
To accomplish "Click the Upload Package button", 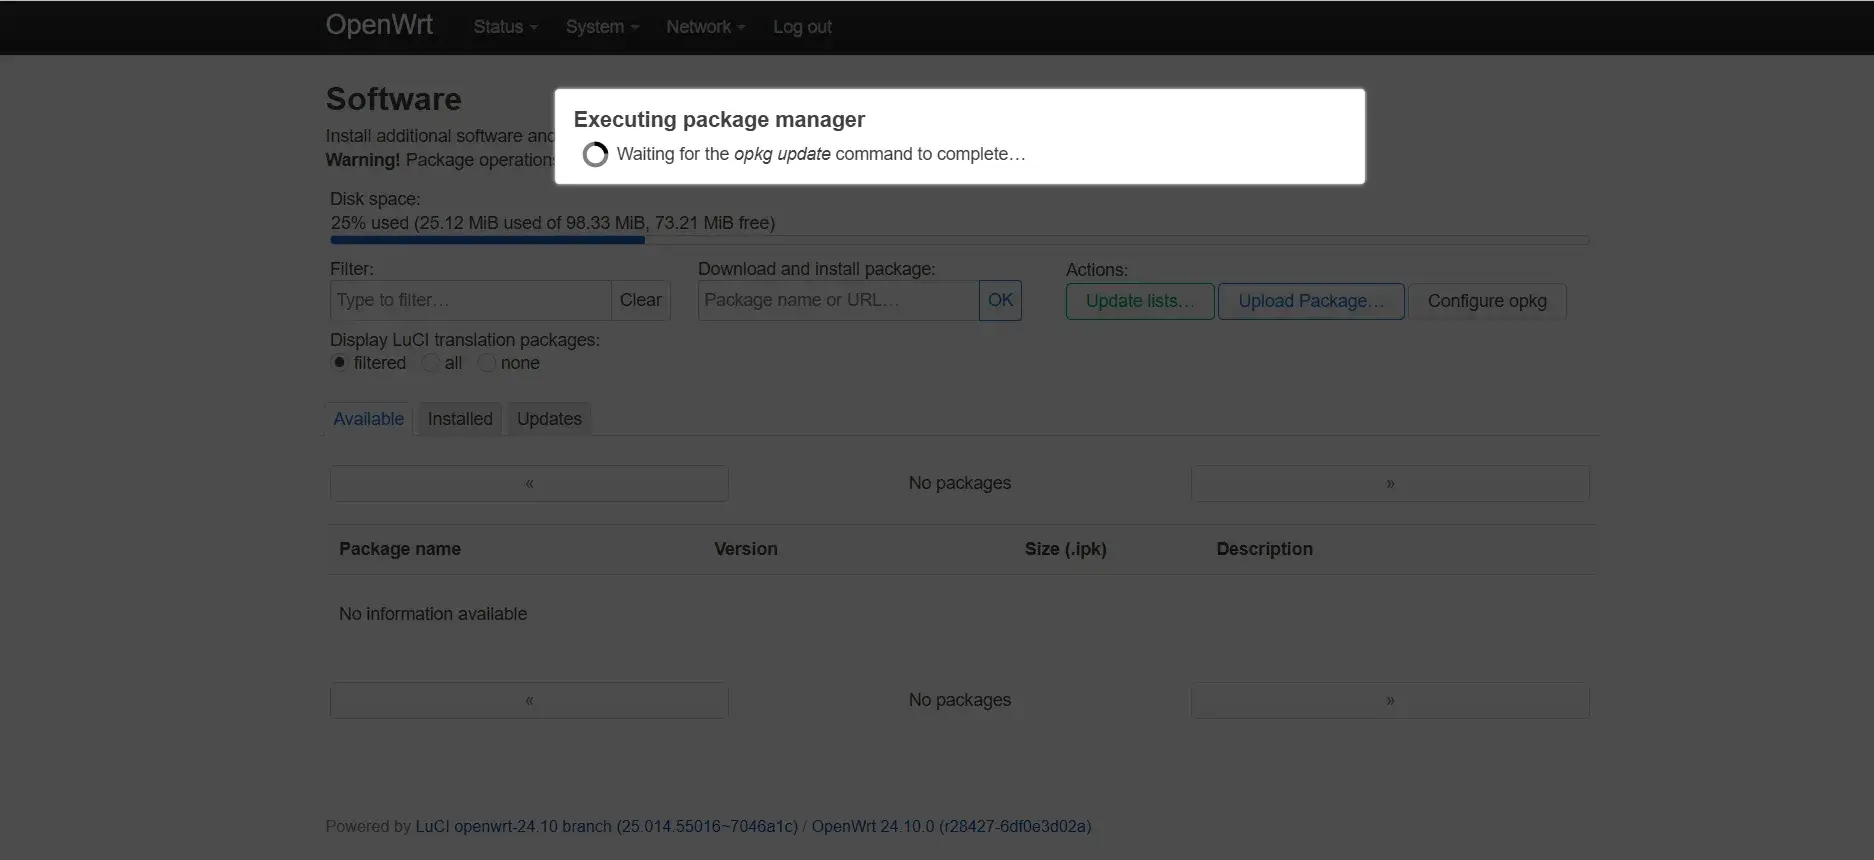I will coord(1311,301).
